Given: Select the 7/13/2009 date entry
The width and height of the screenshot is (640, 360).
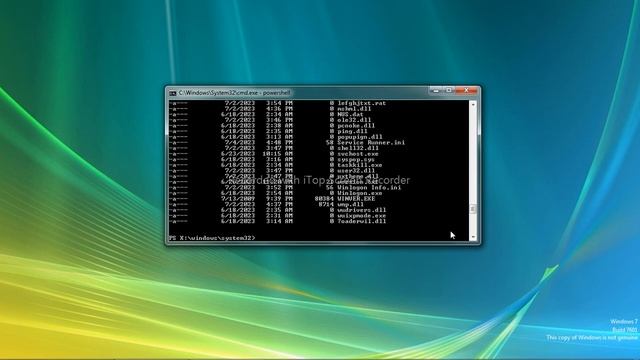Looking at the screenshot, I should tap(238, 199).
